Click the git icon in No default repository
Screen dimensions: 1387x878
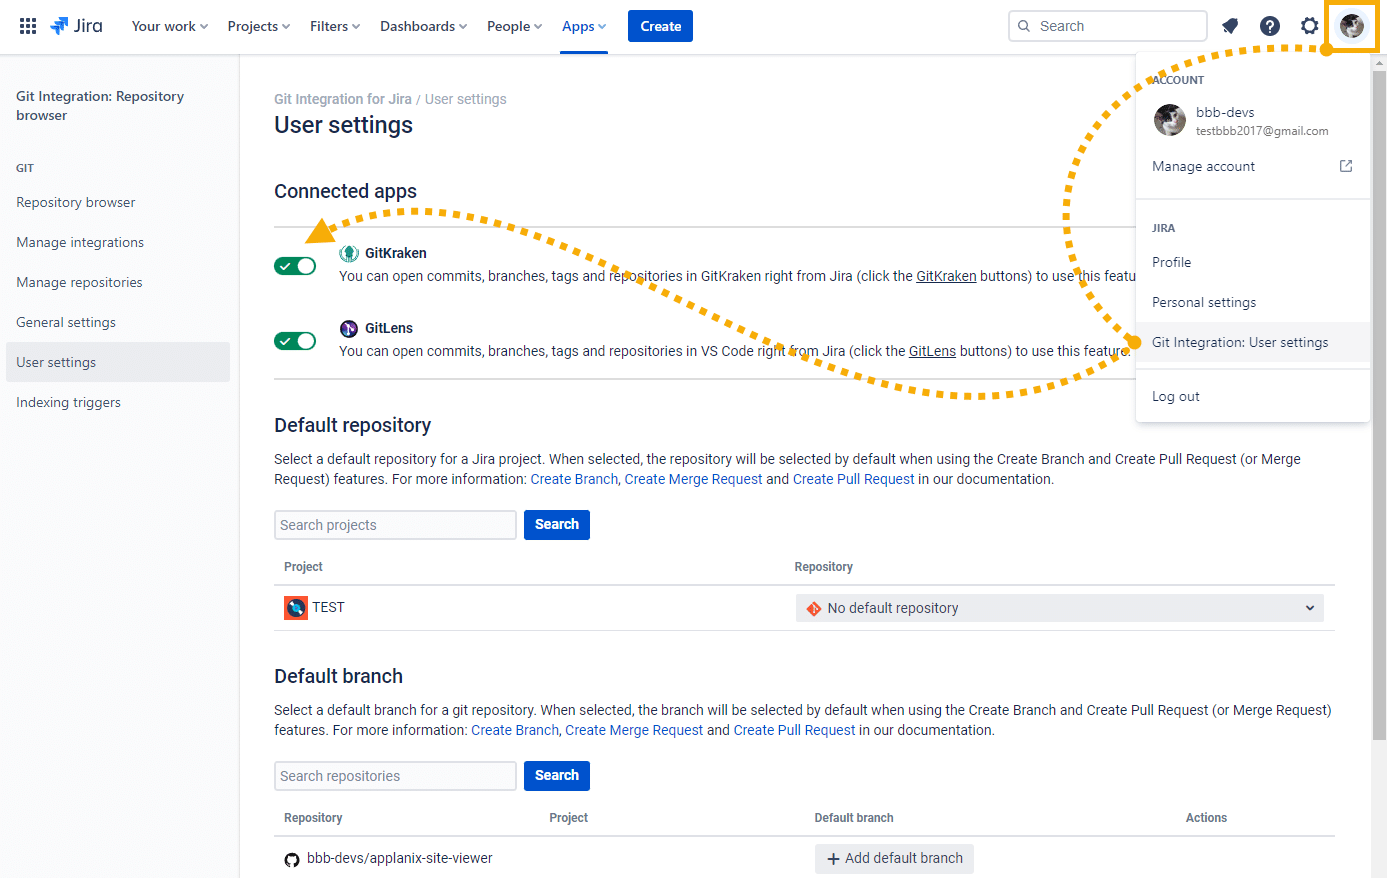click(x=814, y=608)
